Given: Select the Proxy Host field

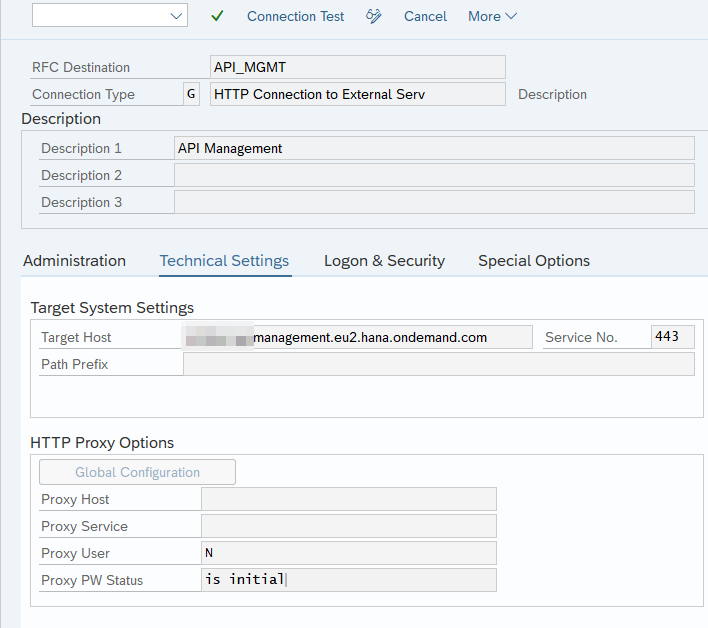Looking at the screenshot, I should [348, 499].
